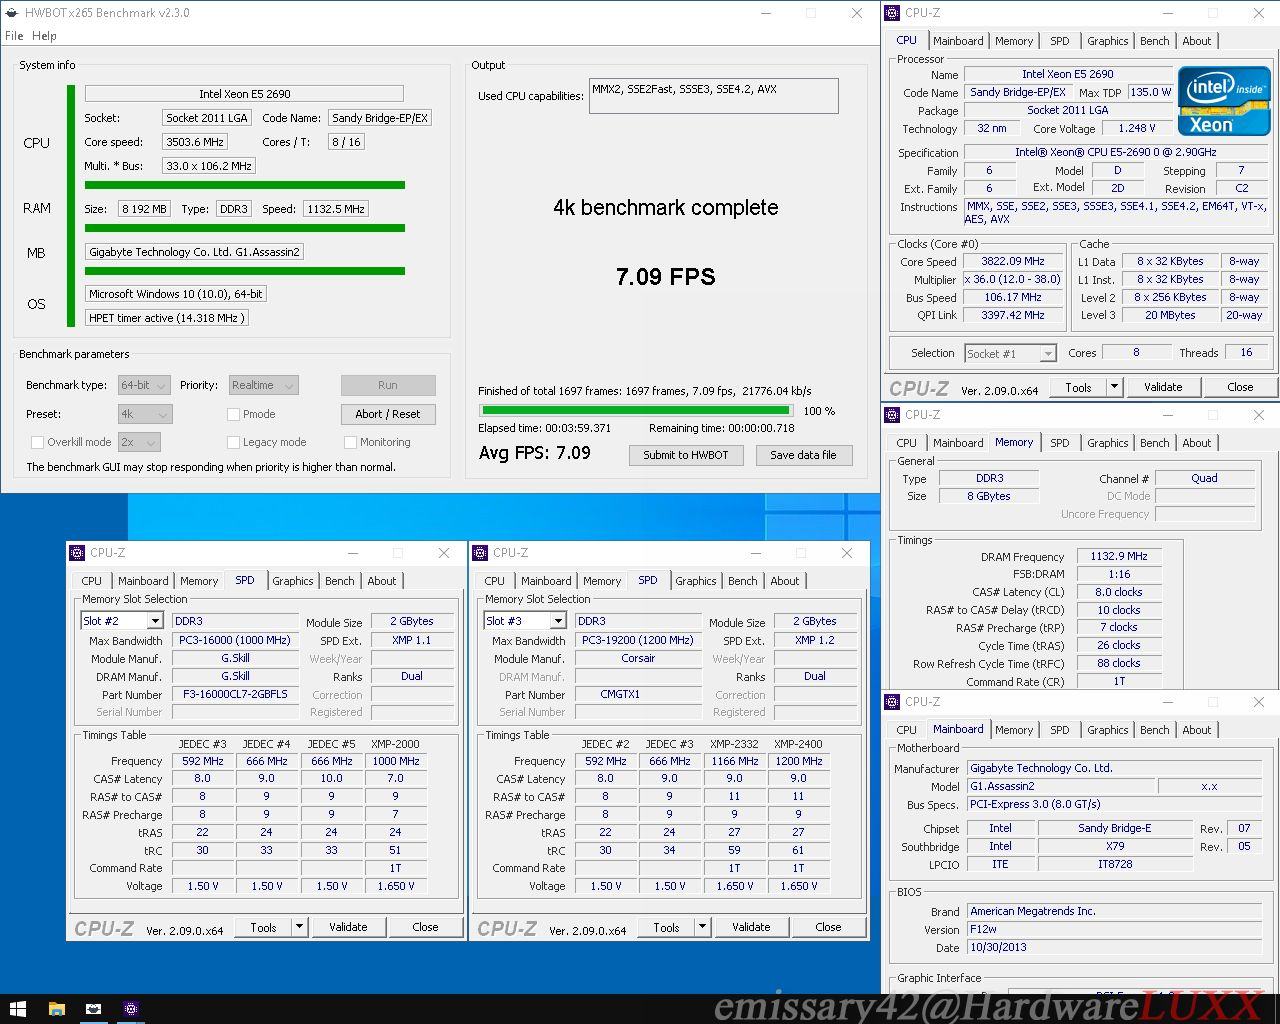Submit the result to HWBOT
The height and width of the screenshot is (1024, 1280).
685,455
